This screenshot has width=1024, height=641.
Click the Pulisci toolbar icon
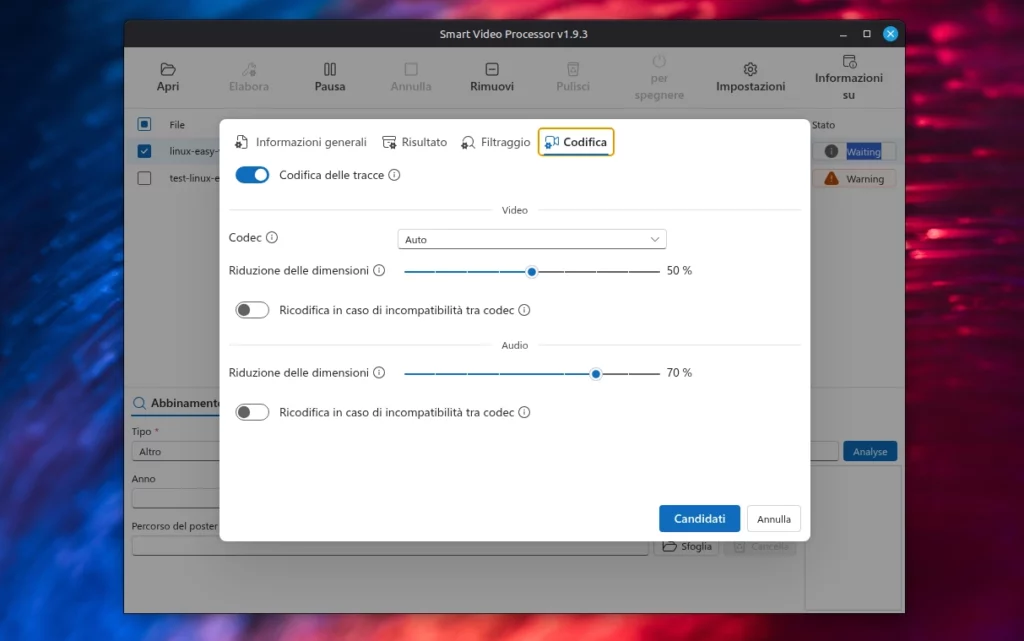(573, 69)
